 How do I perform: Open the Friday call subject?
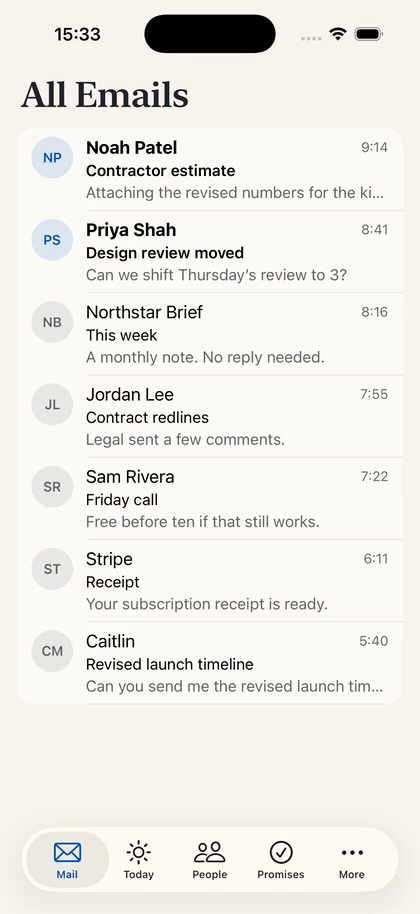pos(122,500)
